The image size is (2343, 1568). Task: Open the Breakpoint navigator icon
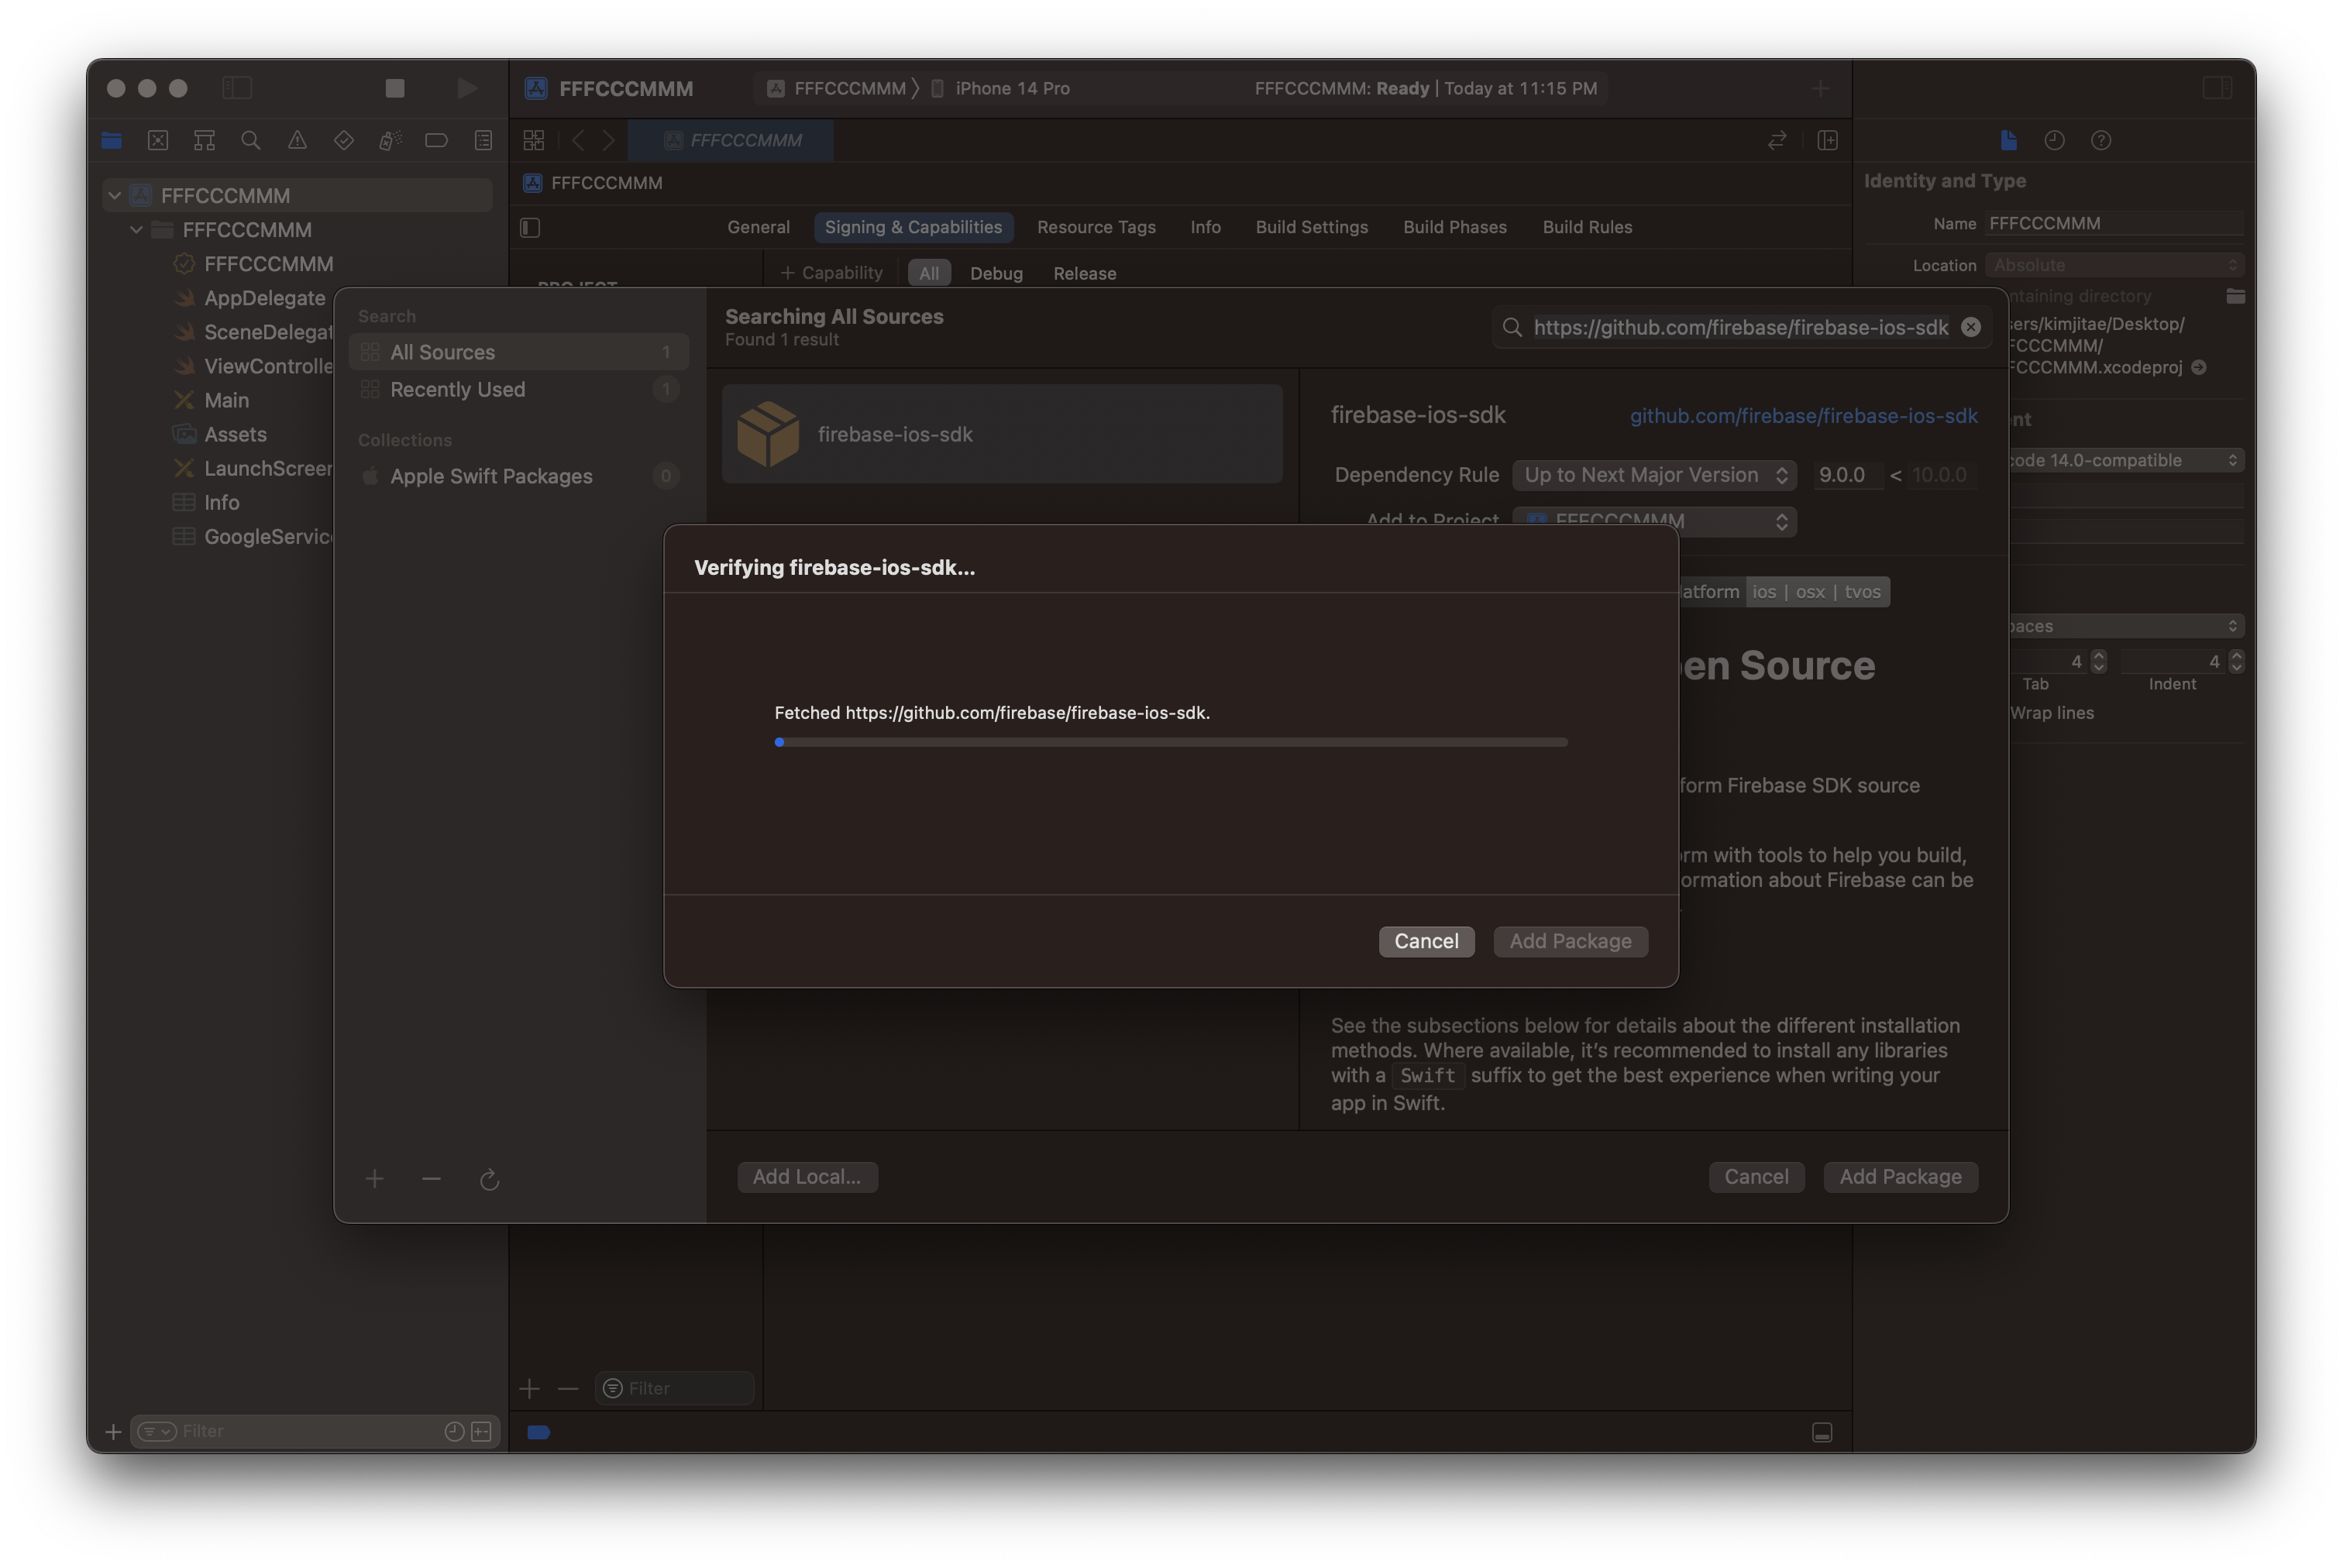pos(436,140)
